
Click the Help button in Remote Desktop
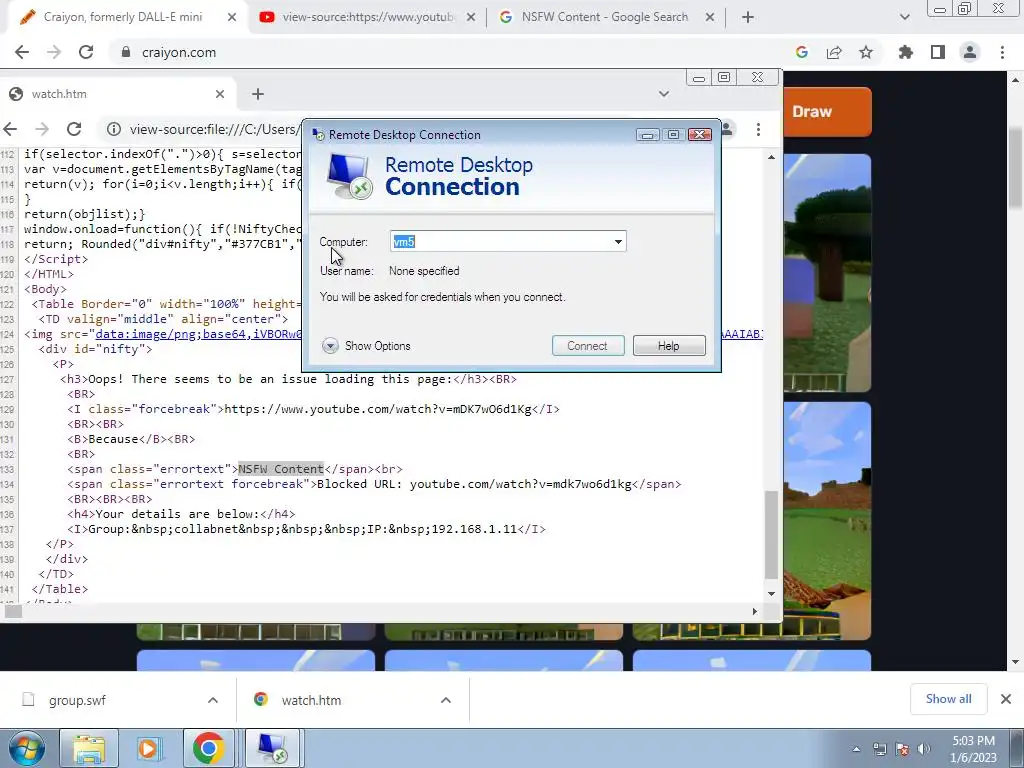click(x=669, y=346)
